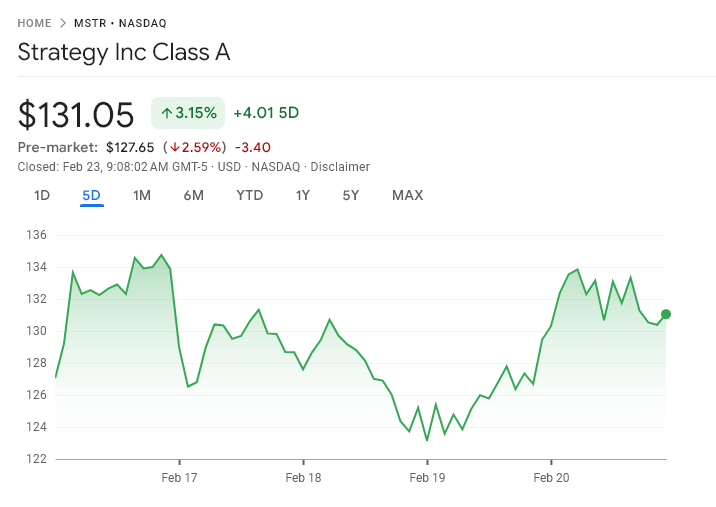The height and width of the screenshot is (507, 716).
Task: Show the YTD chart range
Action: tap(249, 195)
